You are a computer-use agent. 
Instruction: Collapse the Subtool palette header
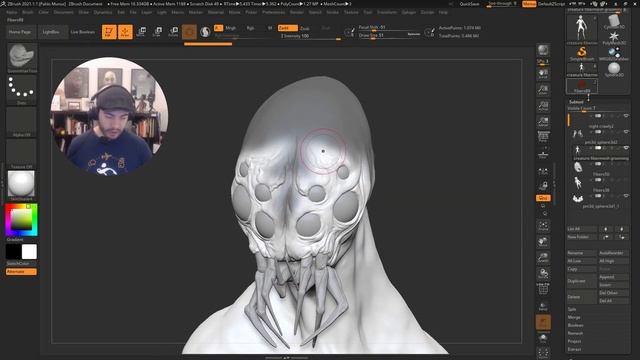576,102
